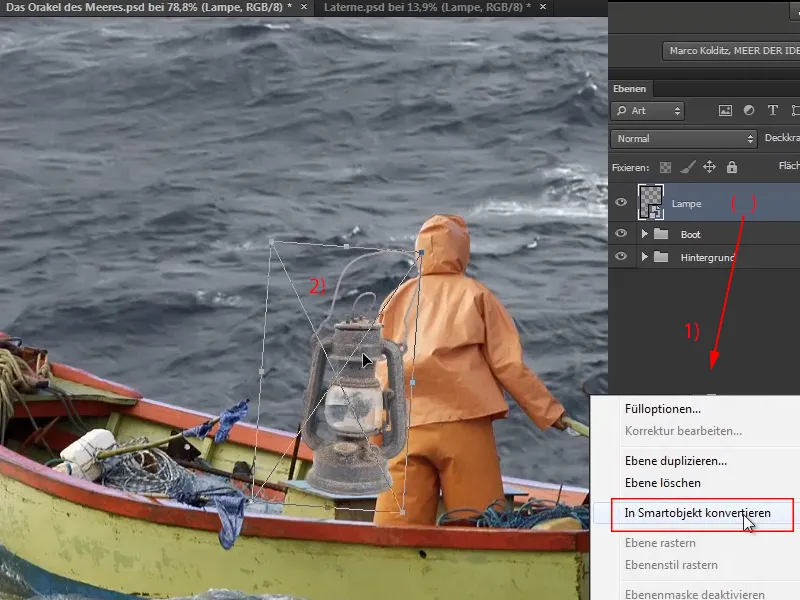
Task: Click the left-middle transform handle
Action: coord(262,372)
